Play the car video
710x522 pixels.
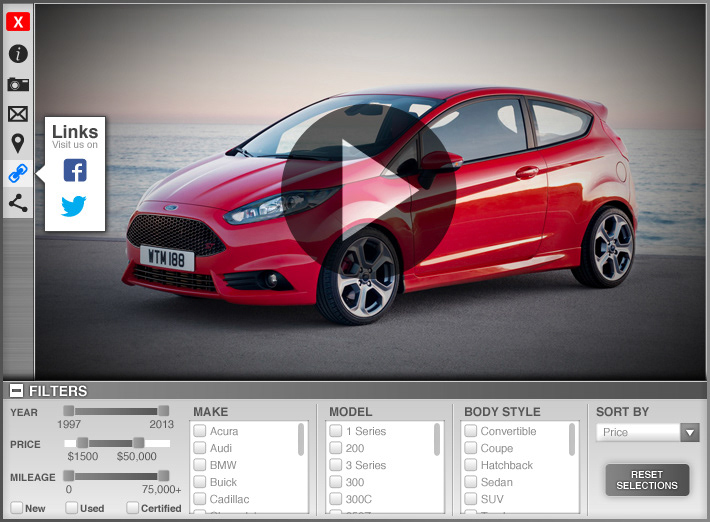[x=369, y=189]
